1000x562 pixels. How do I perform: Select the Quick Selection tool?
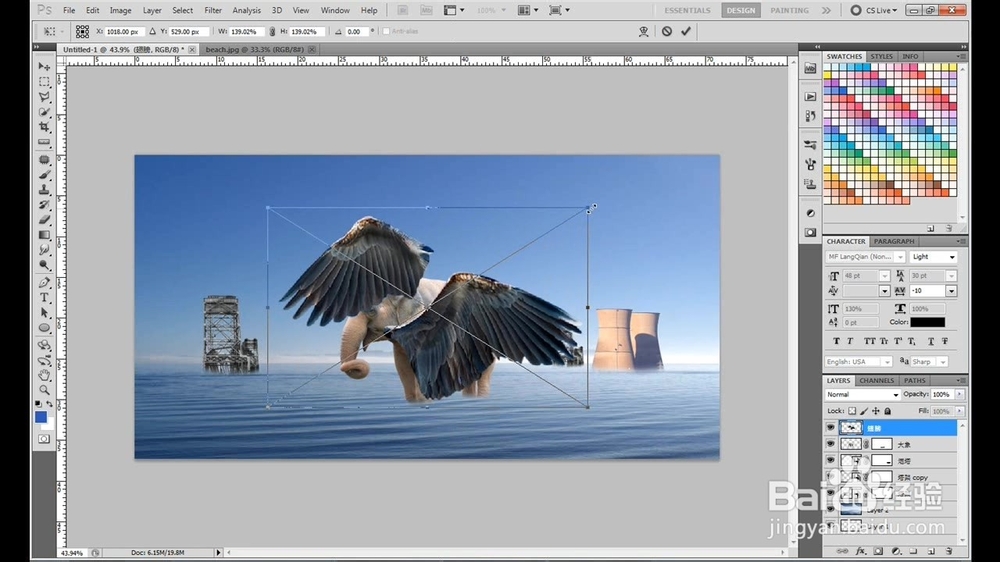(x=44, y=112)
